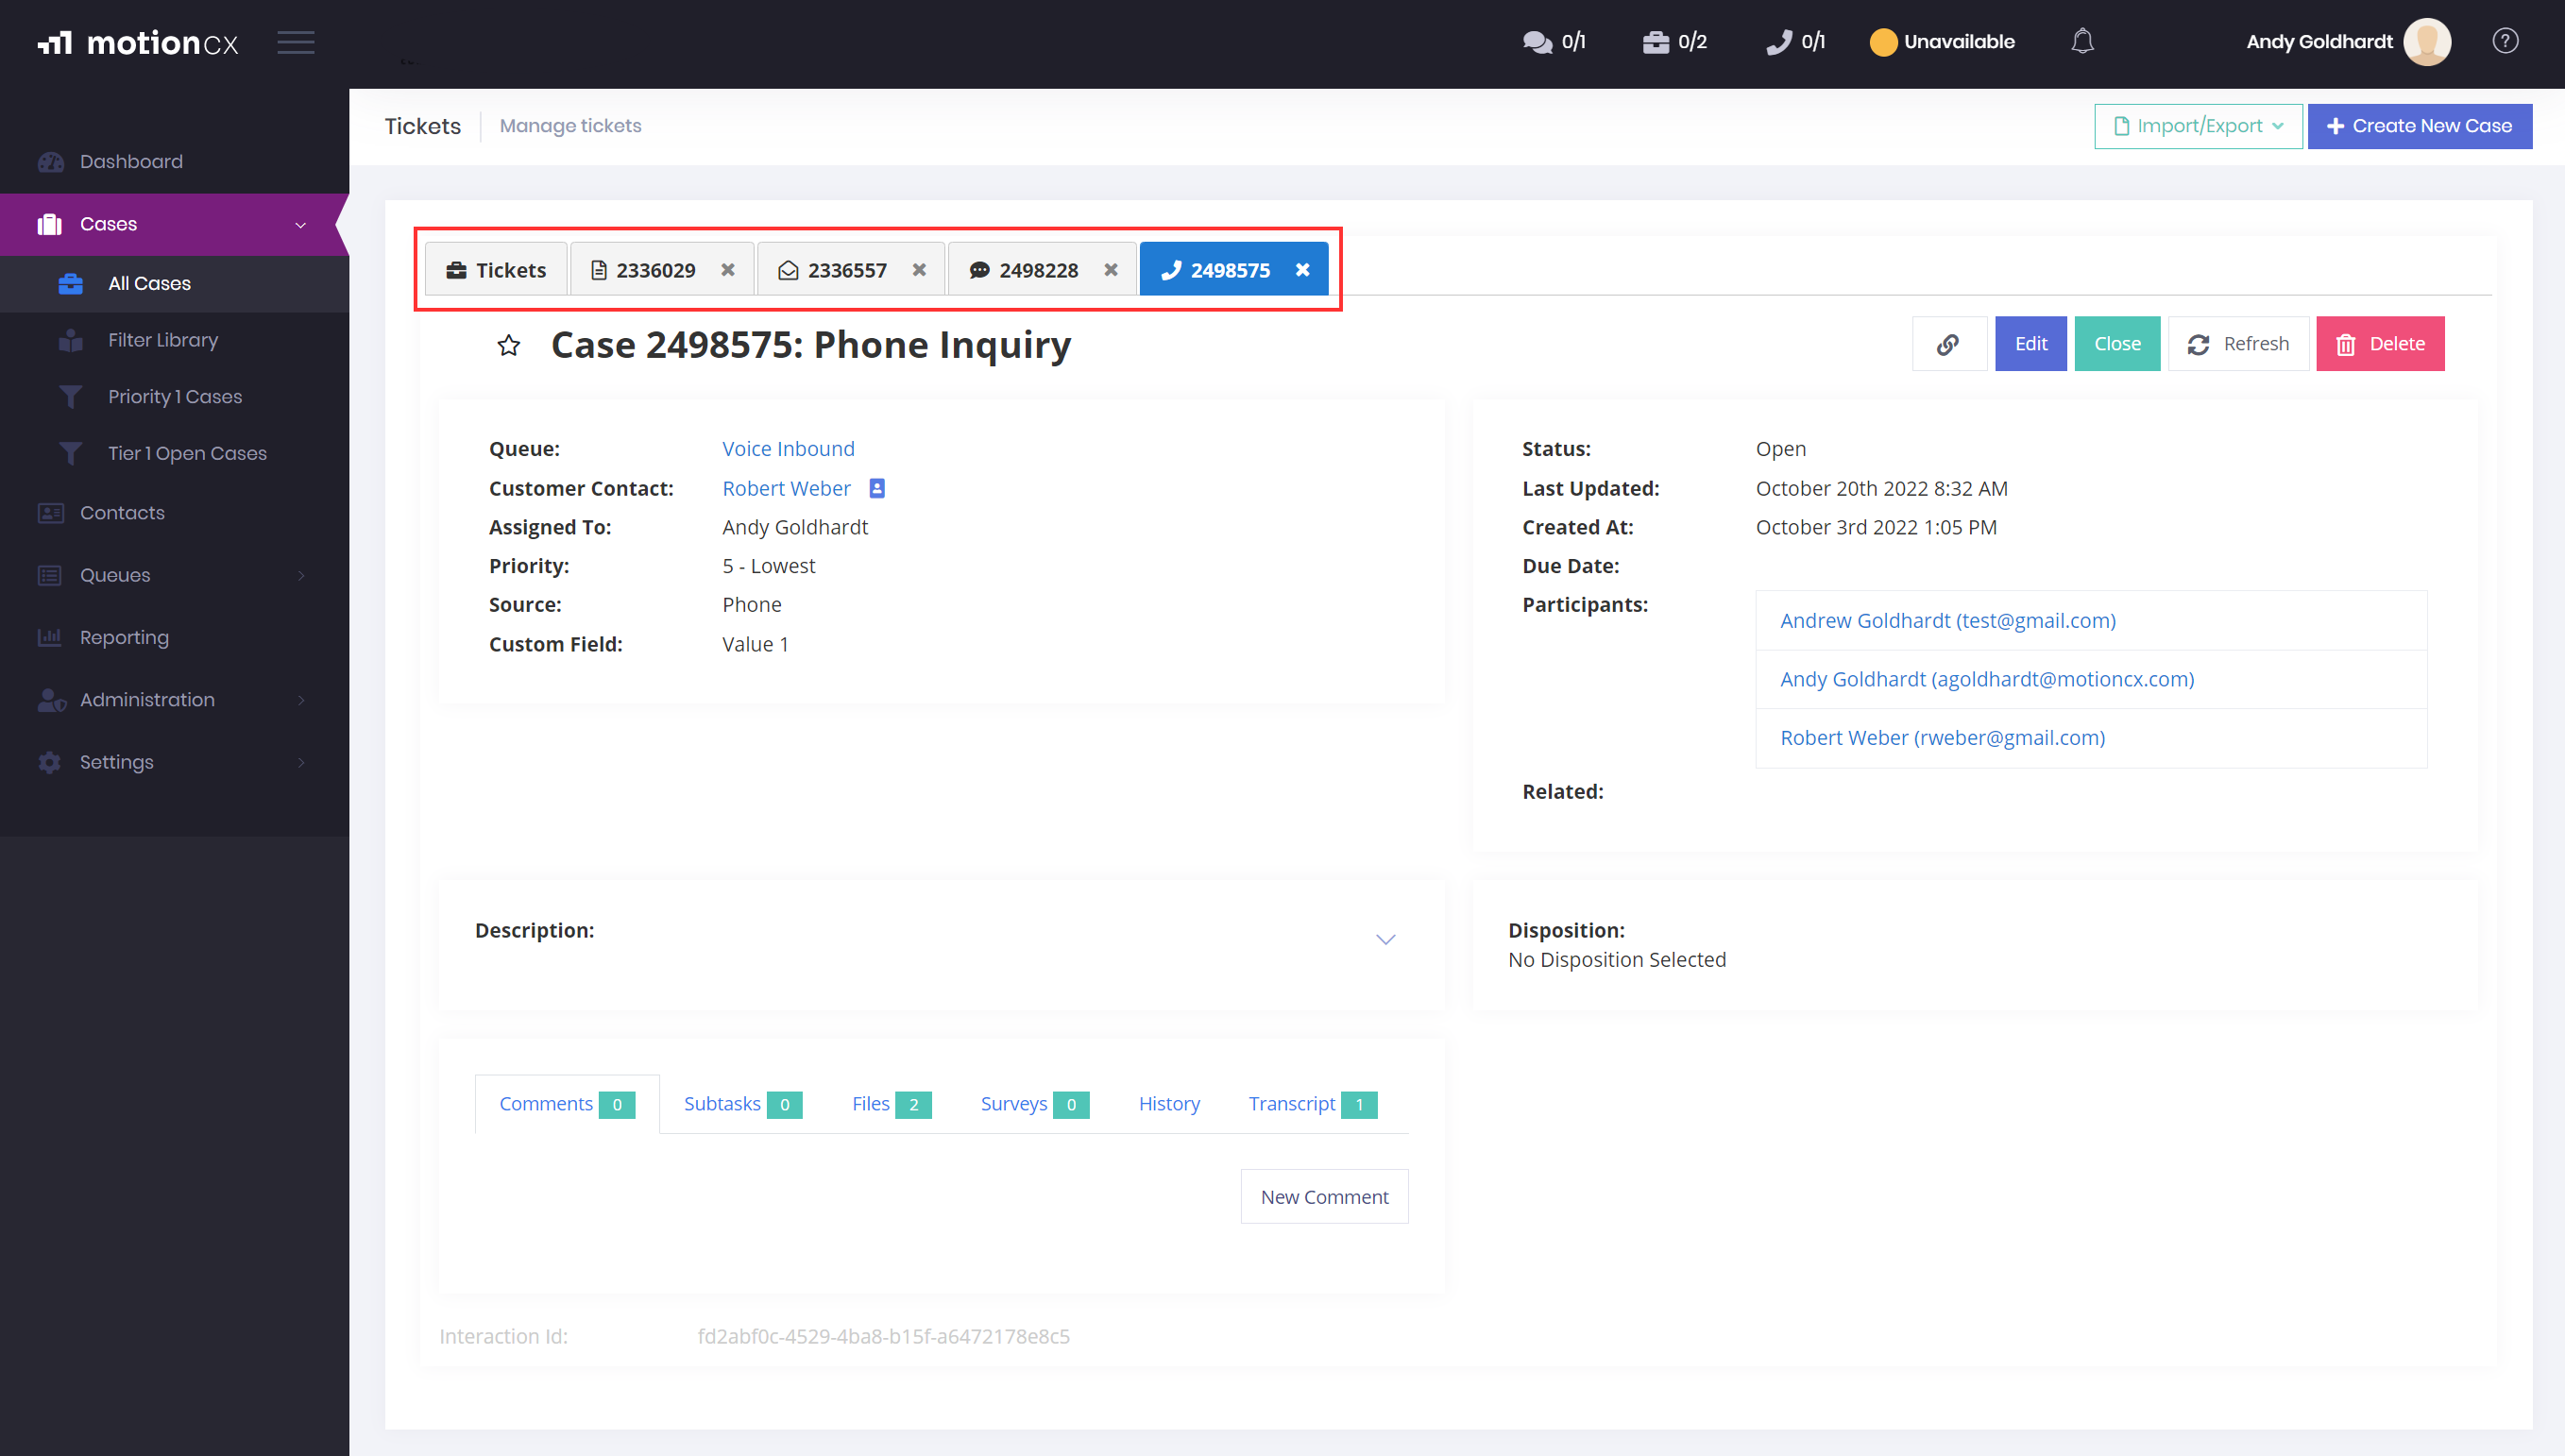Close case tab 2498228

tap(1111, 270)
